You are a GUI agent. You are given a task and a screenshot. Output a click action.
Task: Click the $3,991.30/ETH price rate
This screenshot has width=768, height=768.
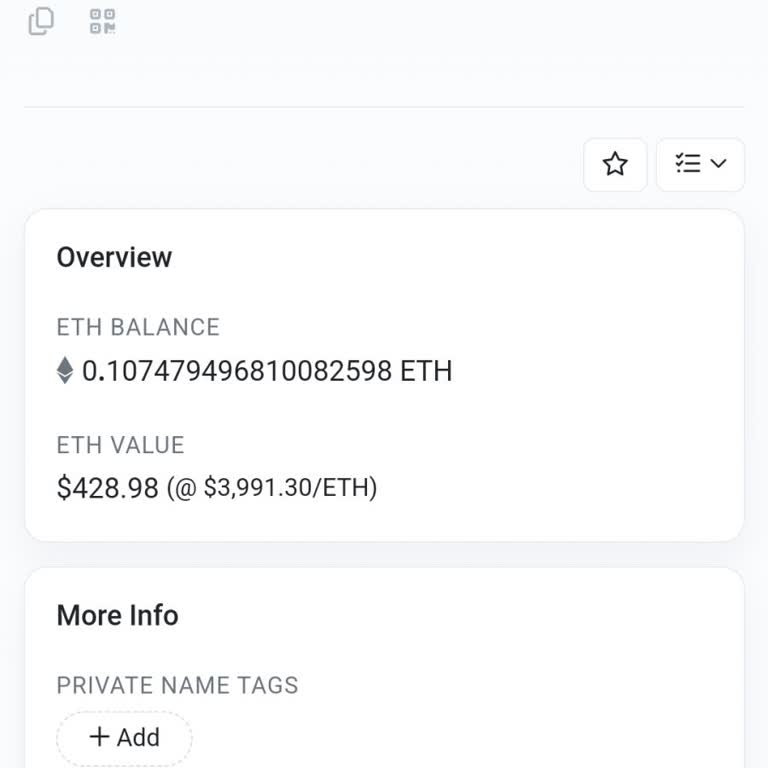coord(288,487)
